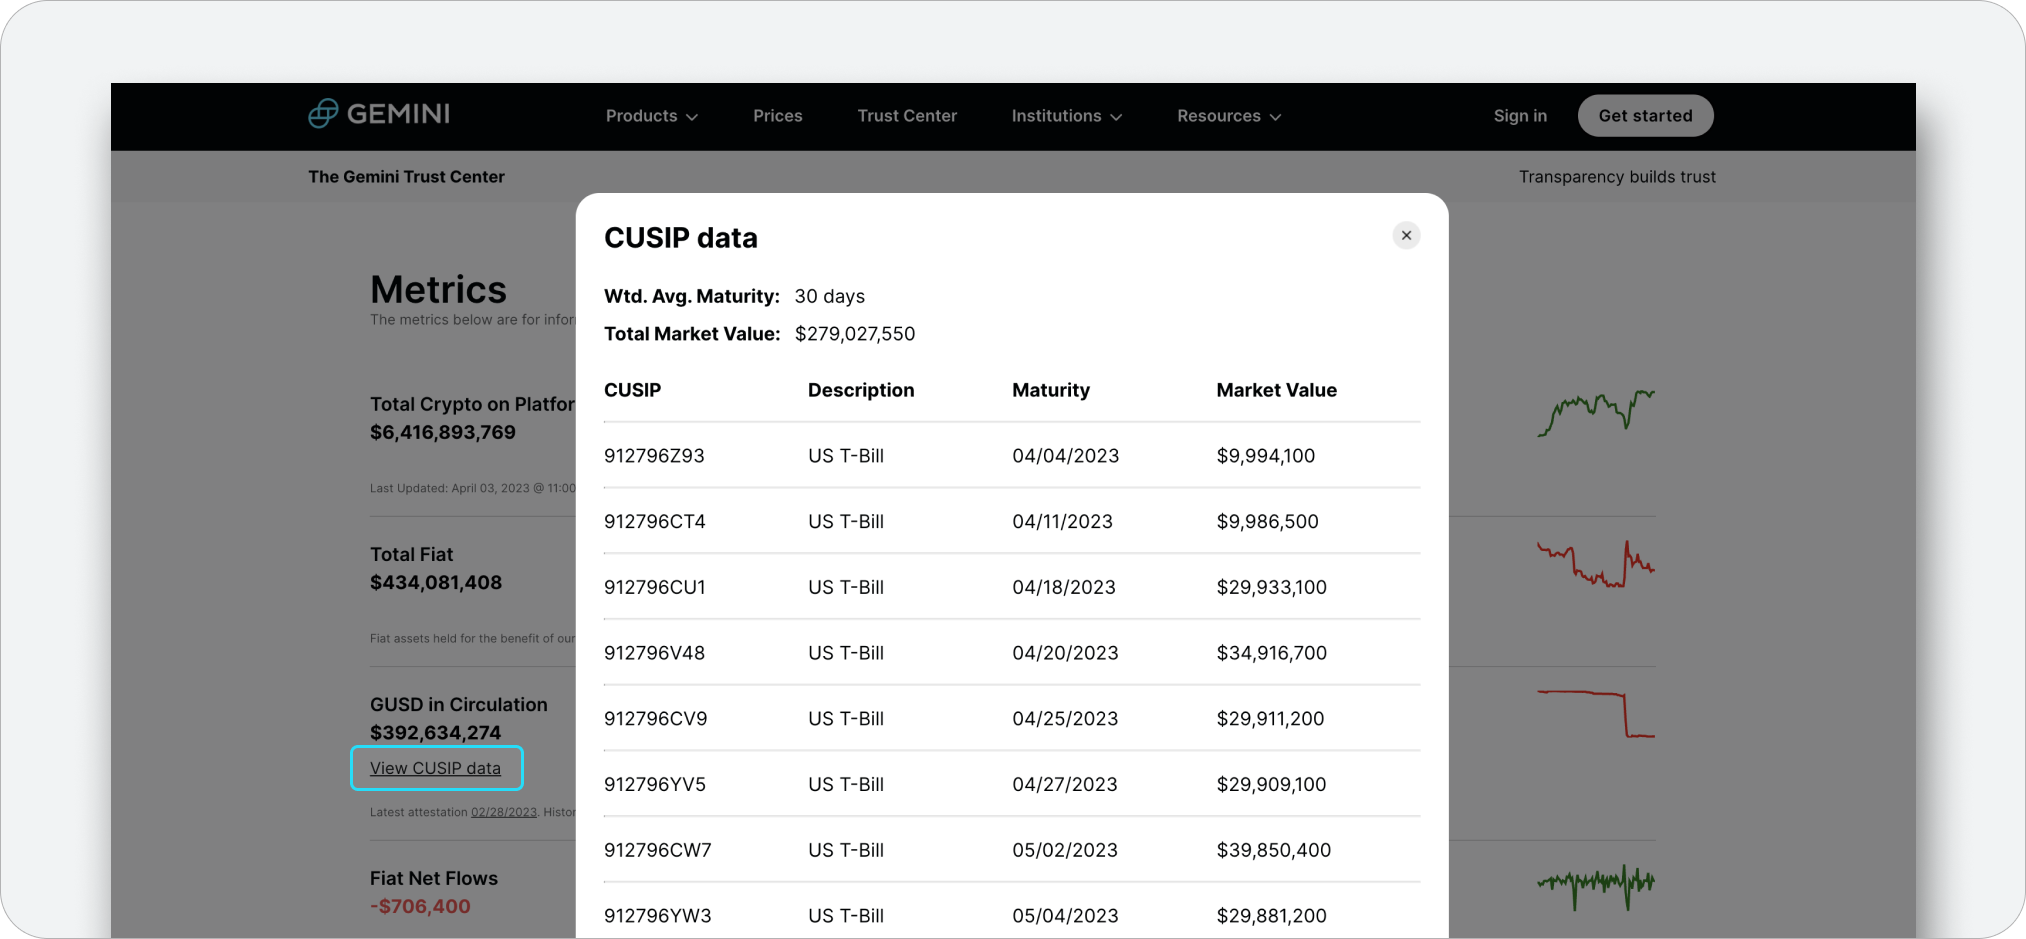Click maturity date 04/25/2023
The height and width of the screenshot is (939, 2026).
[1065, 719]
